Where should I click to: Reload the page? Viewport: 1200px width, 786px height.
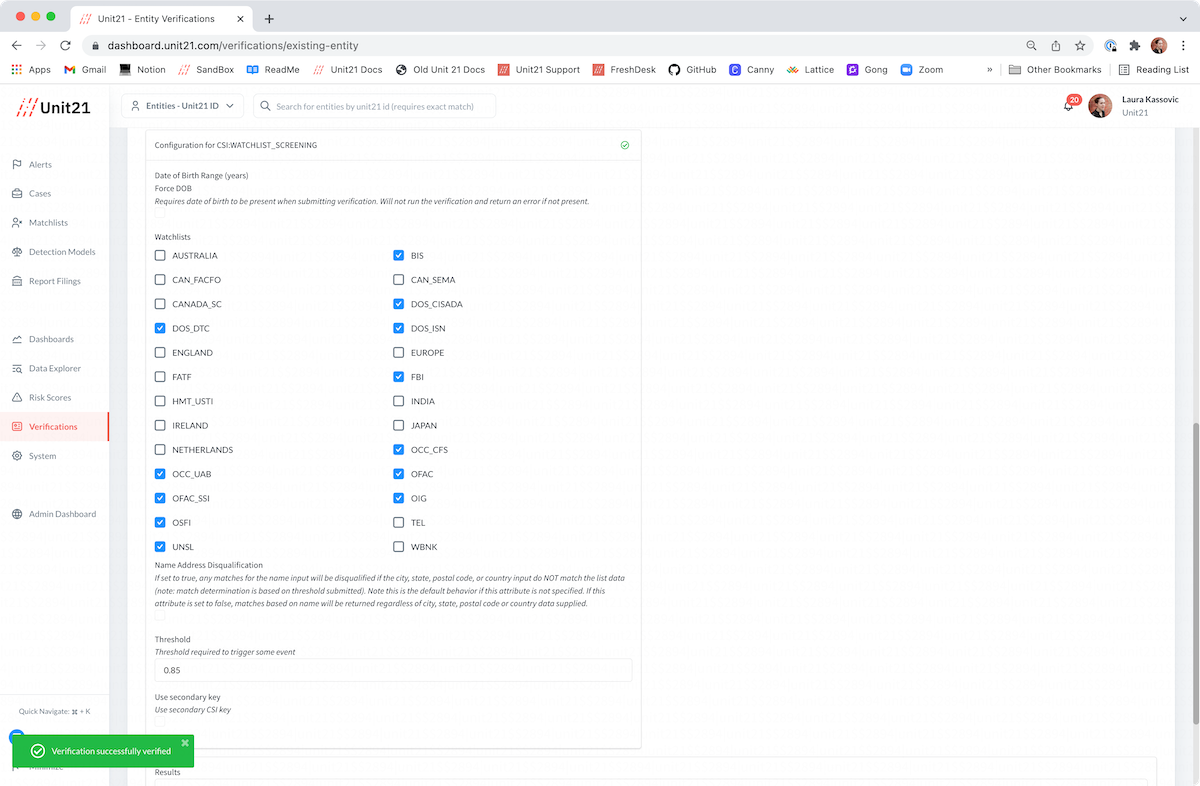click(x=65, y=45)
